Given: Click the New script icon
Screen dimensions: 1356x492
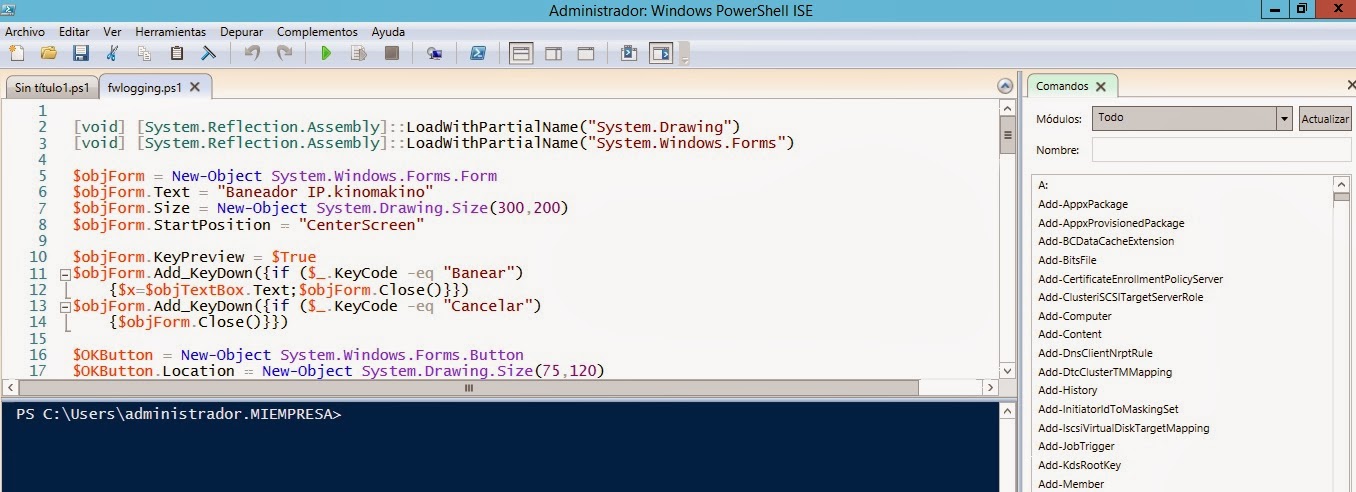Looking at the screenshot, I should click(16, 53).
